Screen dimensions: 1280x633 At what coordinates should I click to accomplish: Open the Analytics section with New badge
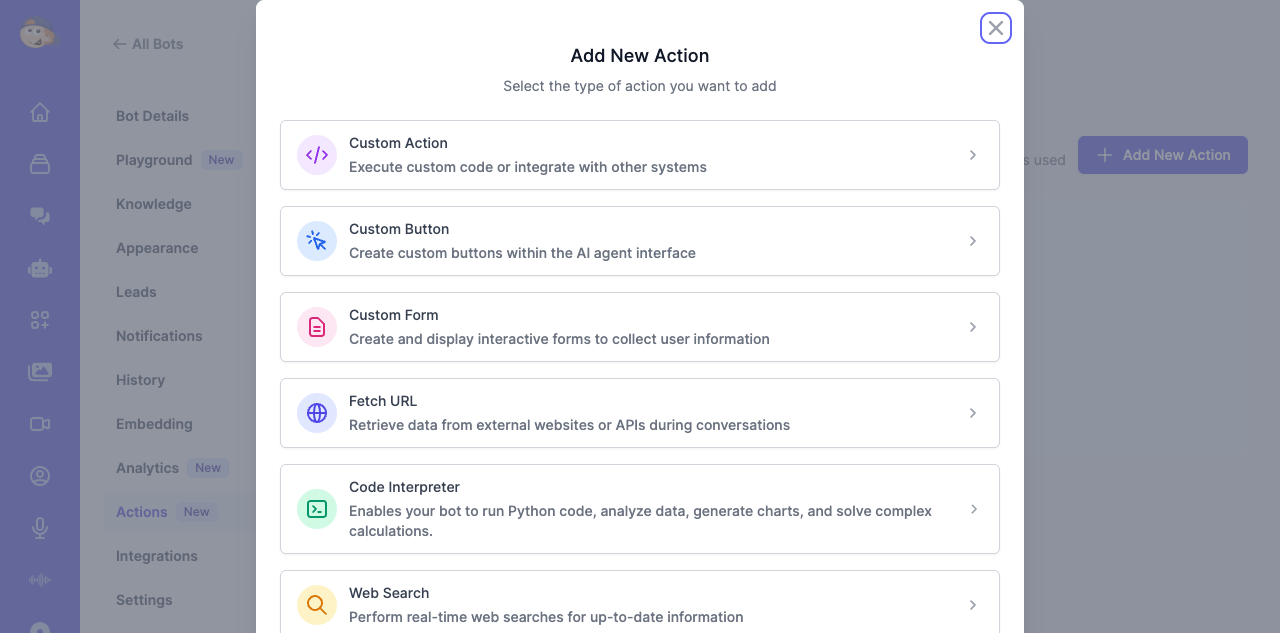coord(146,468)
